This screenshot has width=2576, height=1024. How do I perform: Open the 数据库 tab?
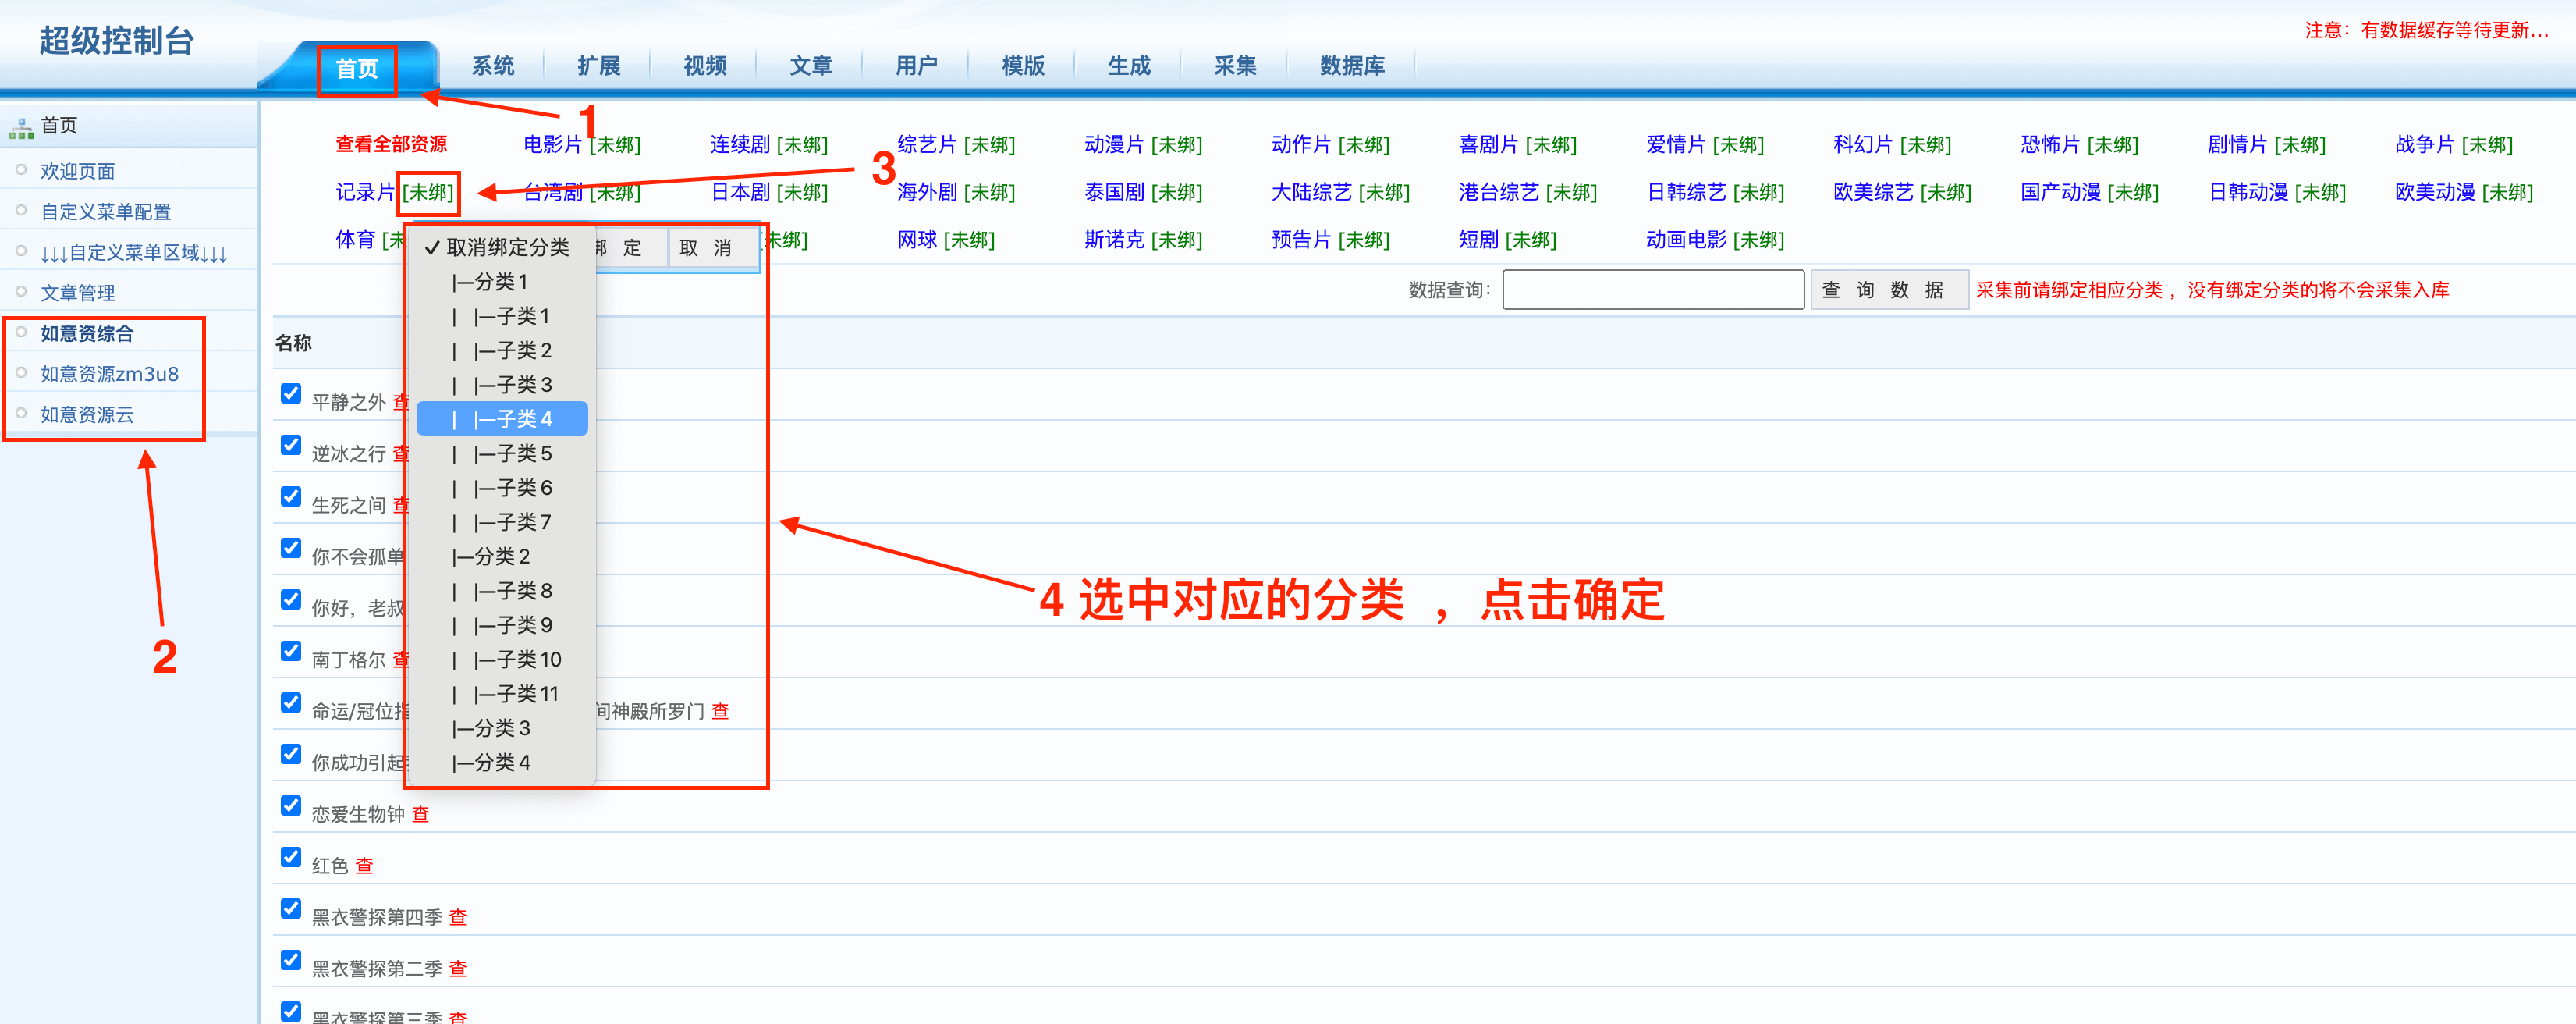(1352, 65)
